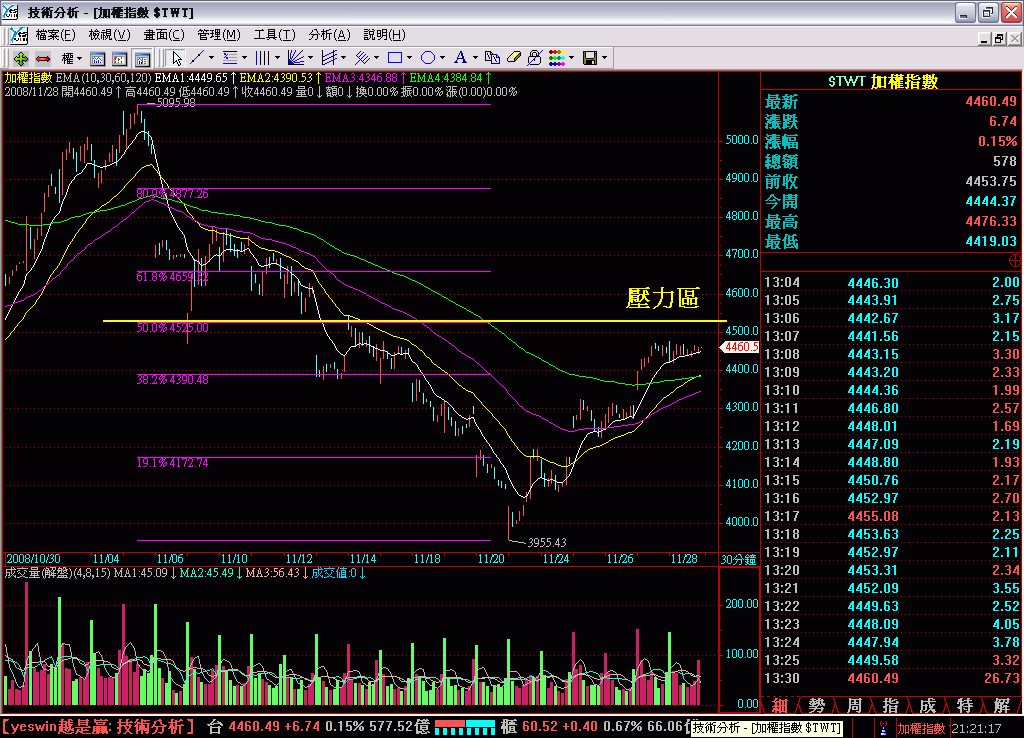Click the copy drawing objects icon
The height and width of the screenshot is (738, 1024).
(492, 58)
